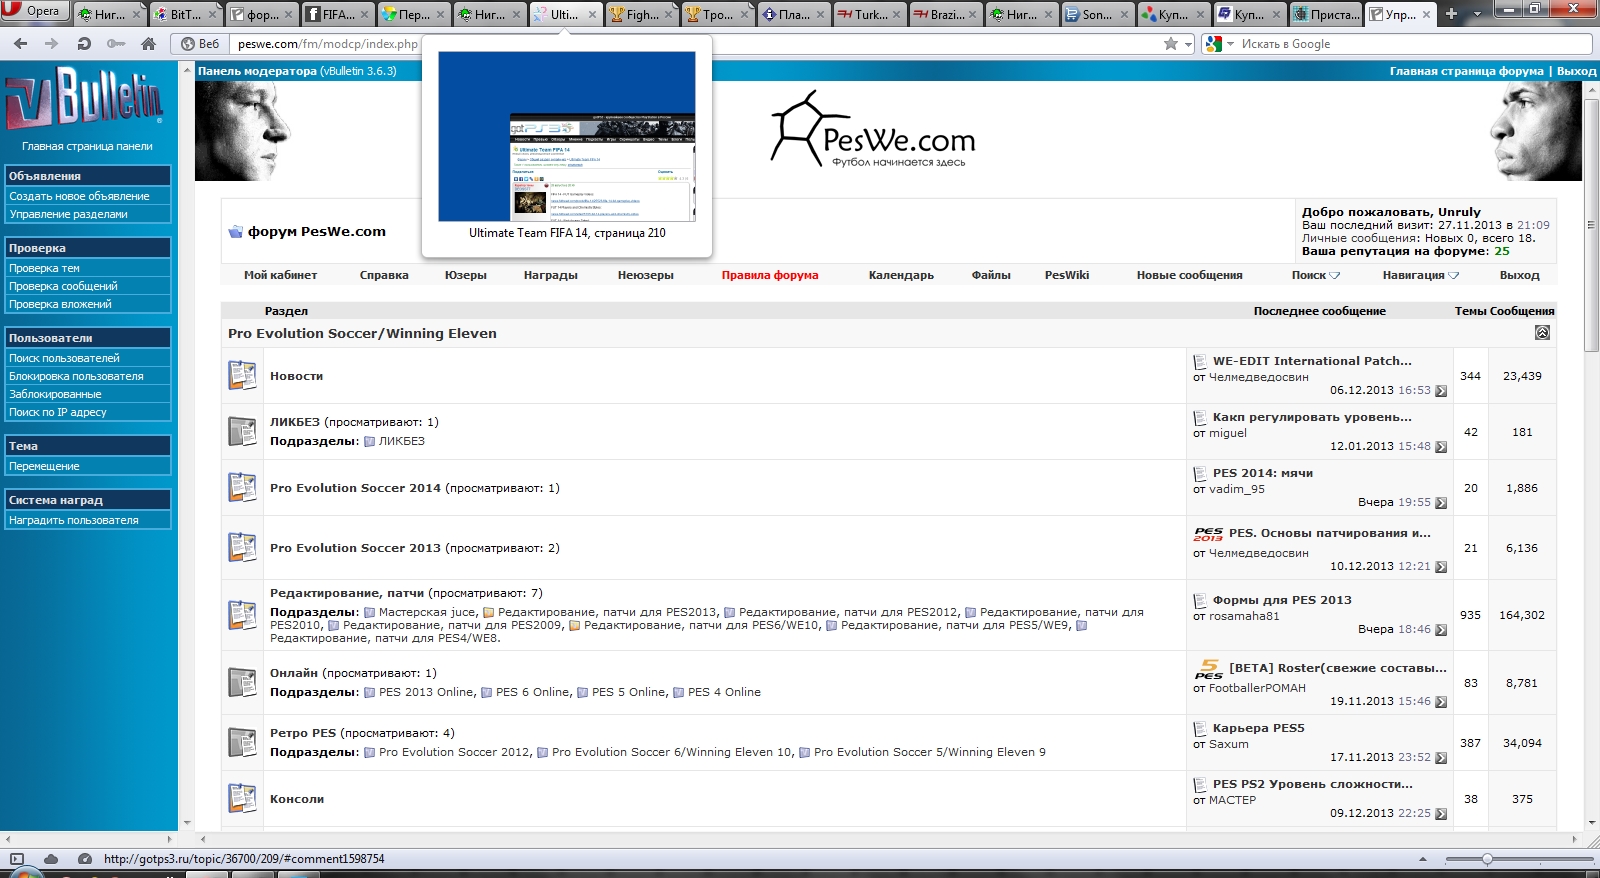Open the Opera main menu button

point(35,11)
